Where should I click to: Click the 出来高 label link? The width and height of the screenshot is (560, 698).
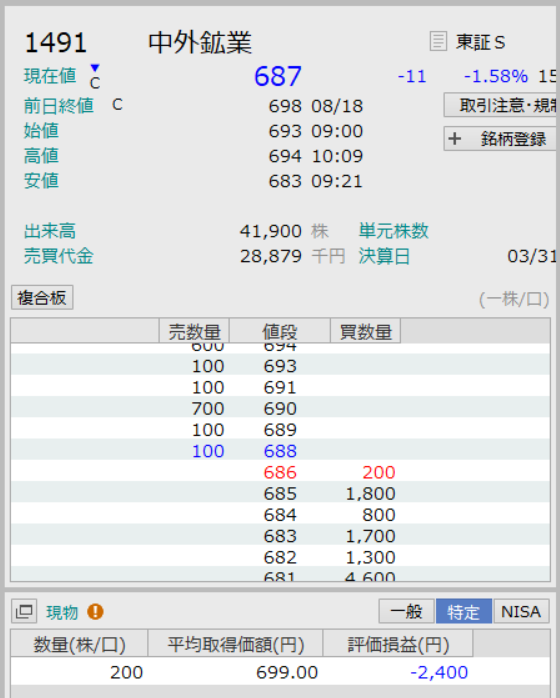pos(50,231)
